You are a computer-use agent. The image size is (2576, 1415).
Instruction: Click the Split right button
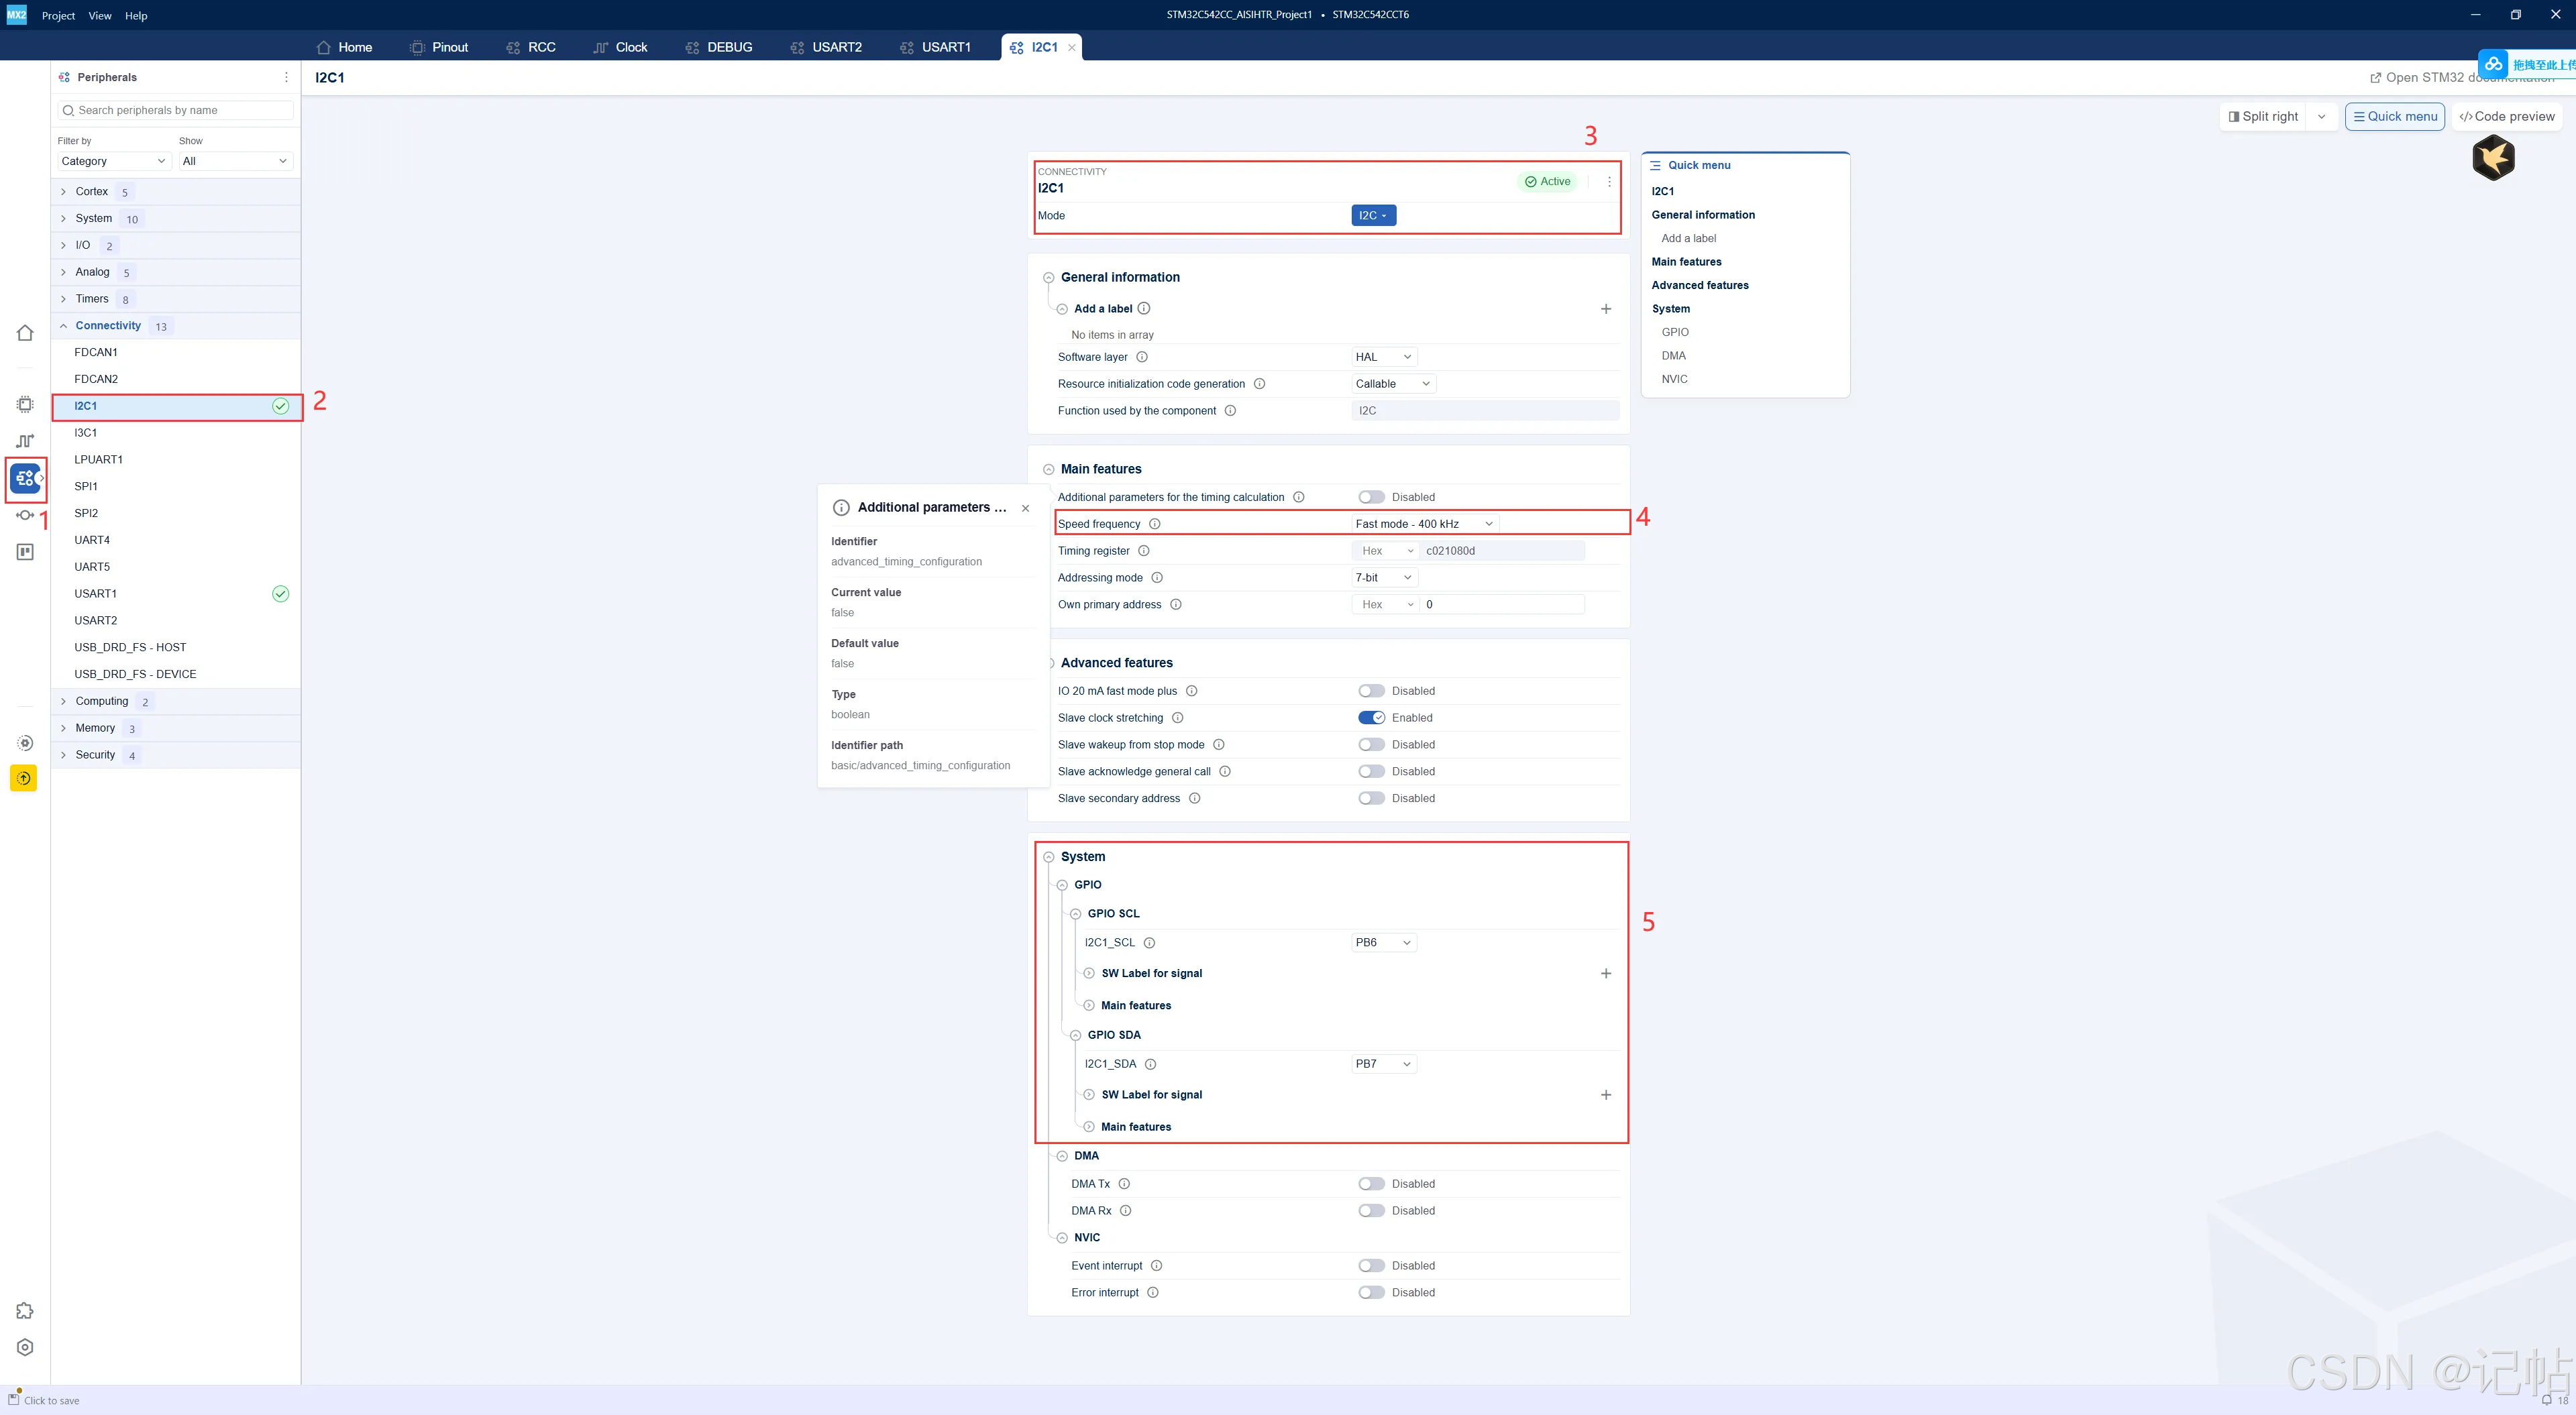point(2263,117)
